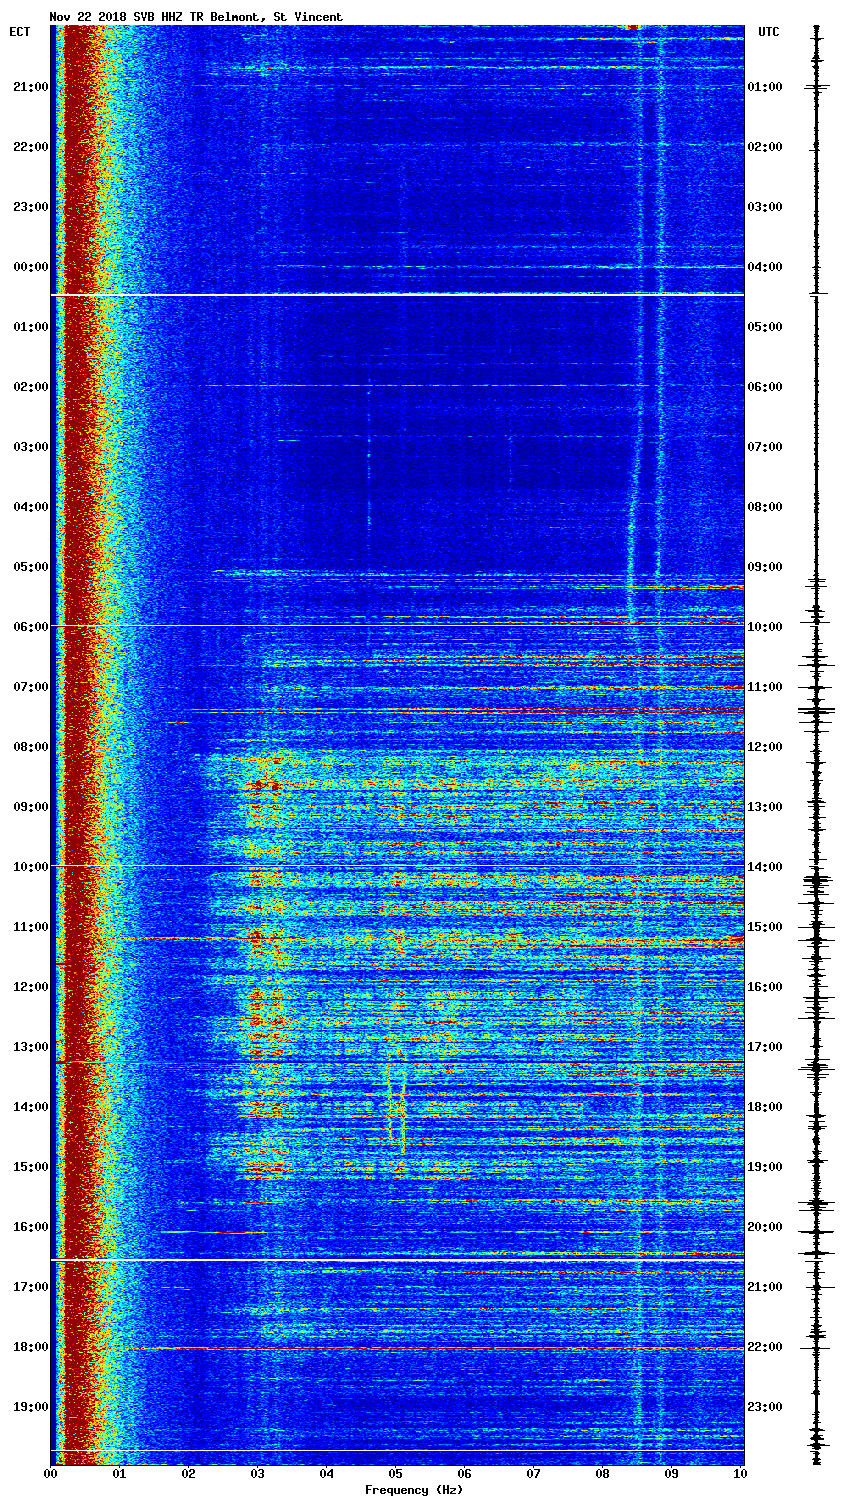Viewport: 852px width, 1500px height.
Task: Pick the 10 Hz frequency axis label
Action: (x=740, y=1474)
